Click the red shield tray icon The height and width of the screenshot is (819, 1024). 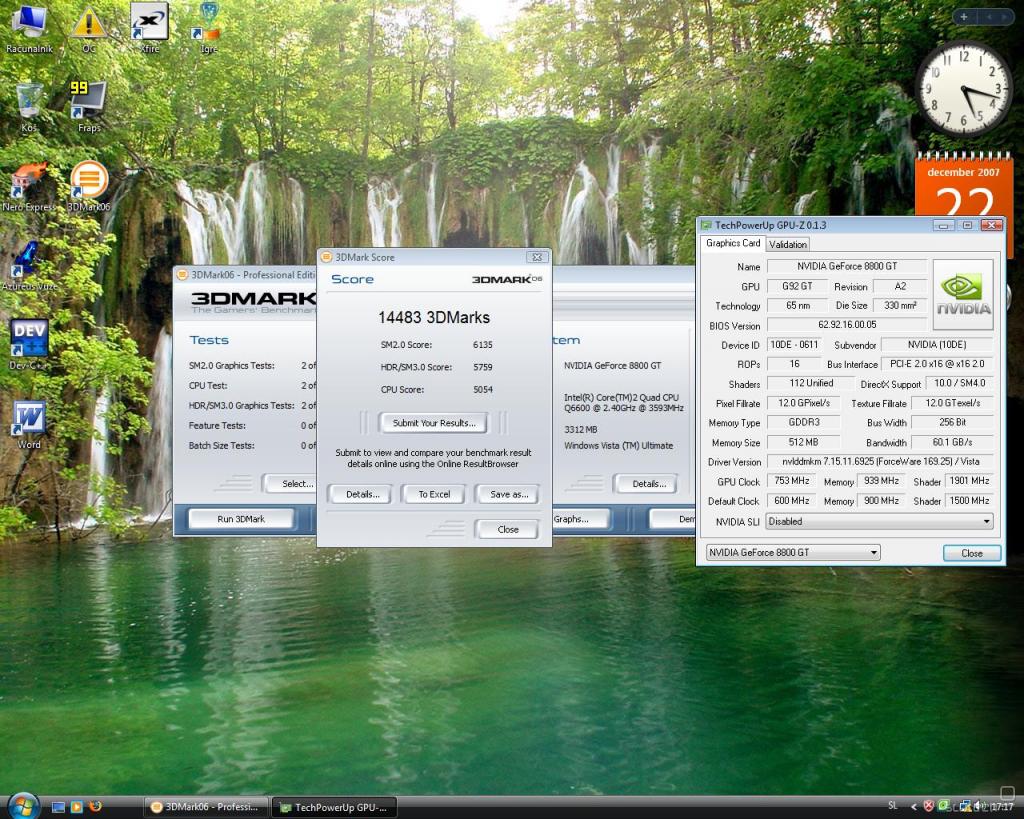point(928,807)
